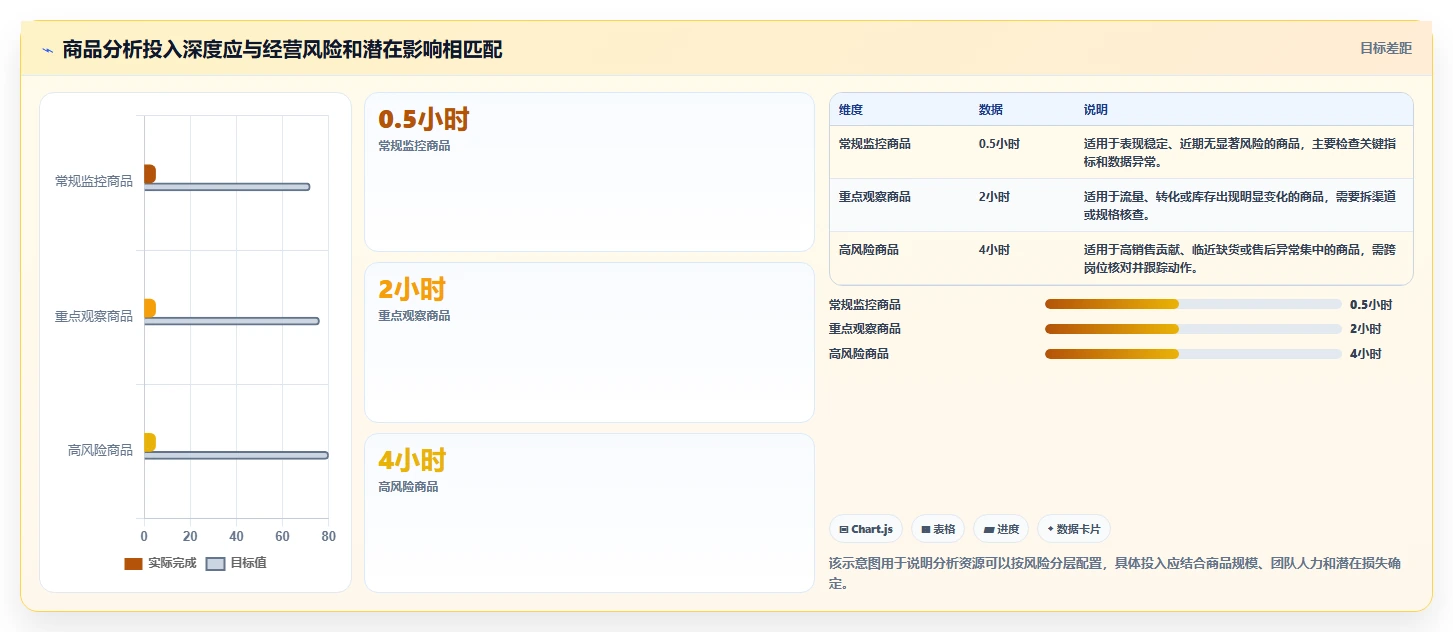The height and width of the screenshot is (632, 1453).
Task: Click the 4小时 value beside progress bar
Action: [1365, 354]
